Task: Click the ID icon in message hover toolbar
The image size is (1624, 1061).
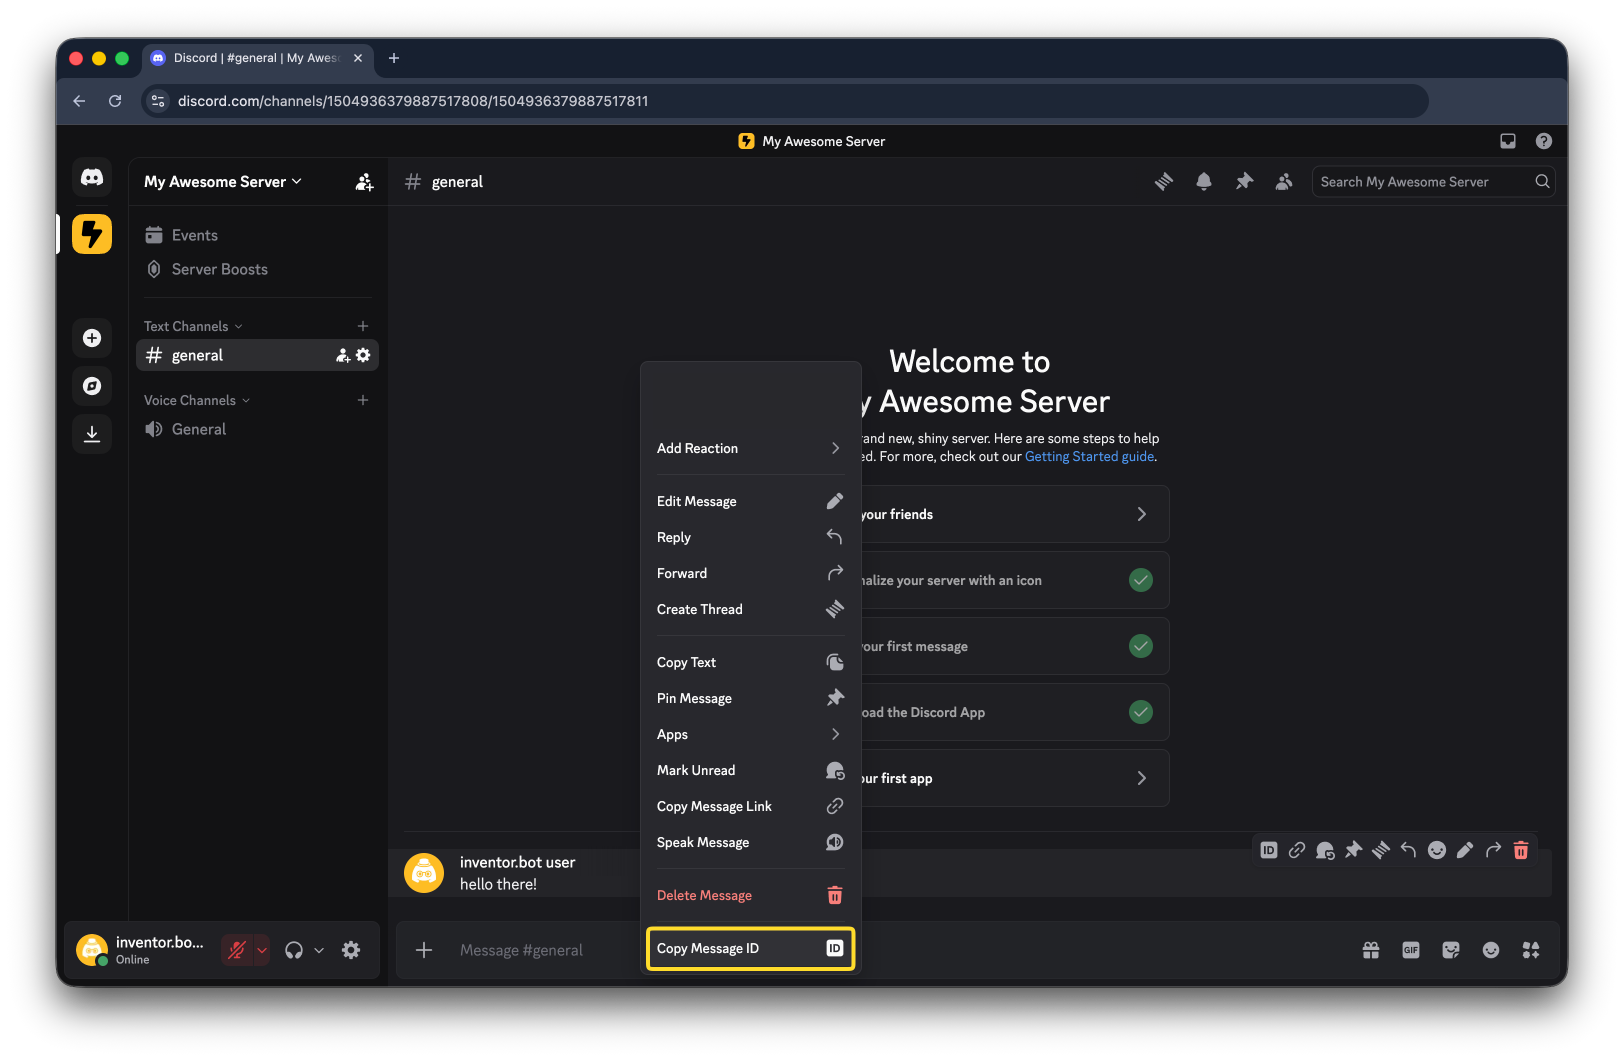Action: pyautogui.click(x=1269, y=850)
